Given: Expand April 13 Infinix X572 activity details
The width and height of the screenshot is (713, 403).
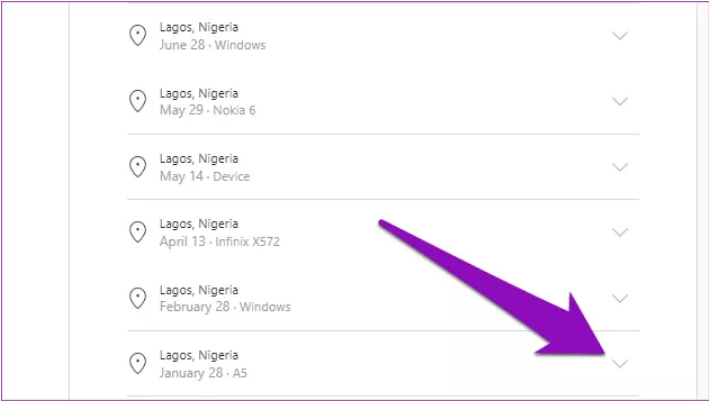Looking at the screenshot, I should click(620, 232).
